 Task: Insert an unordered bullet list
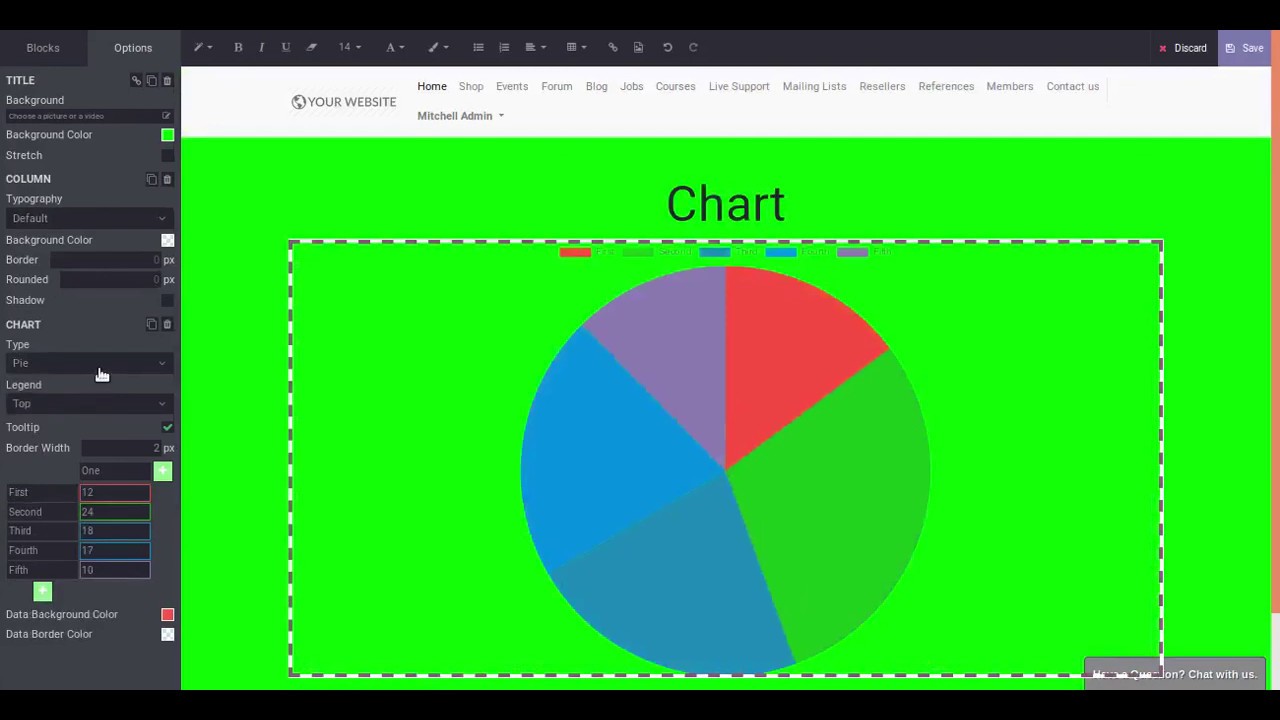coord(478,47)
